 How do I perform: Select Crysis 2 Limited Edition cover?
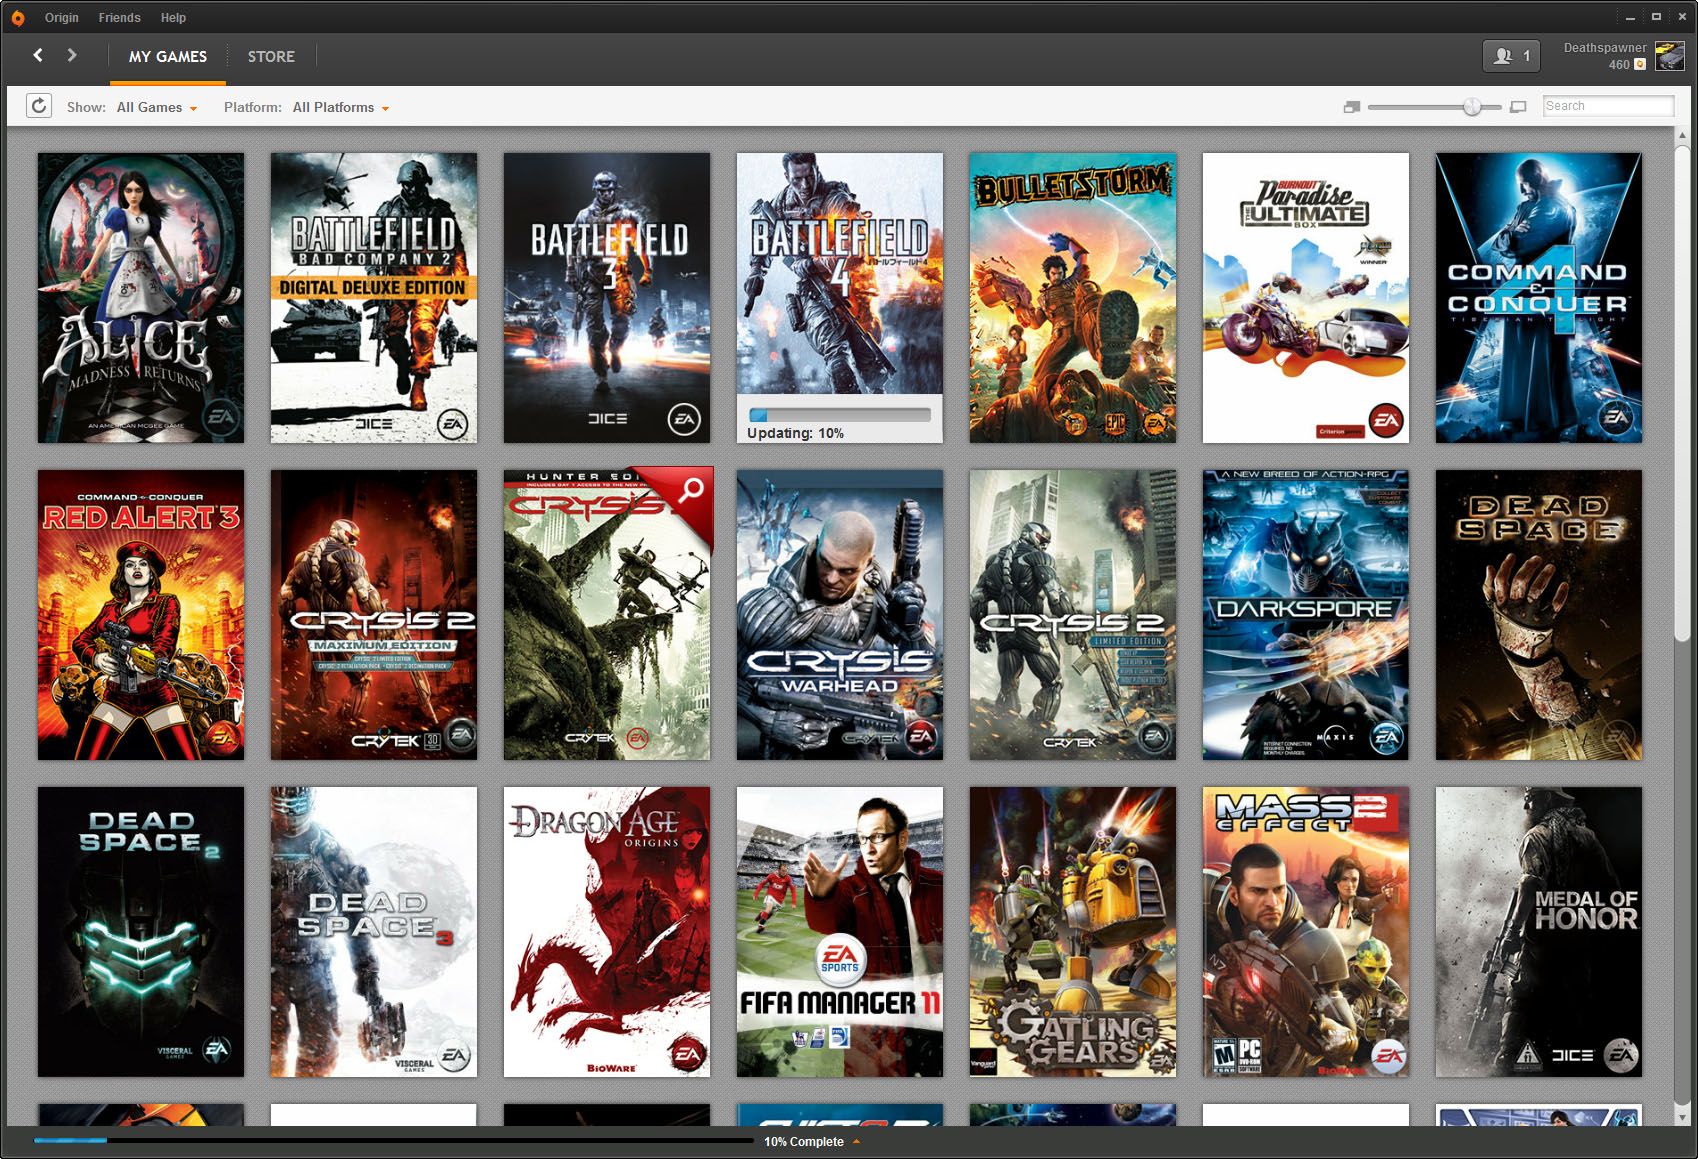[x=1073, y=615]
